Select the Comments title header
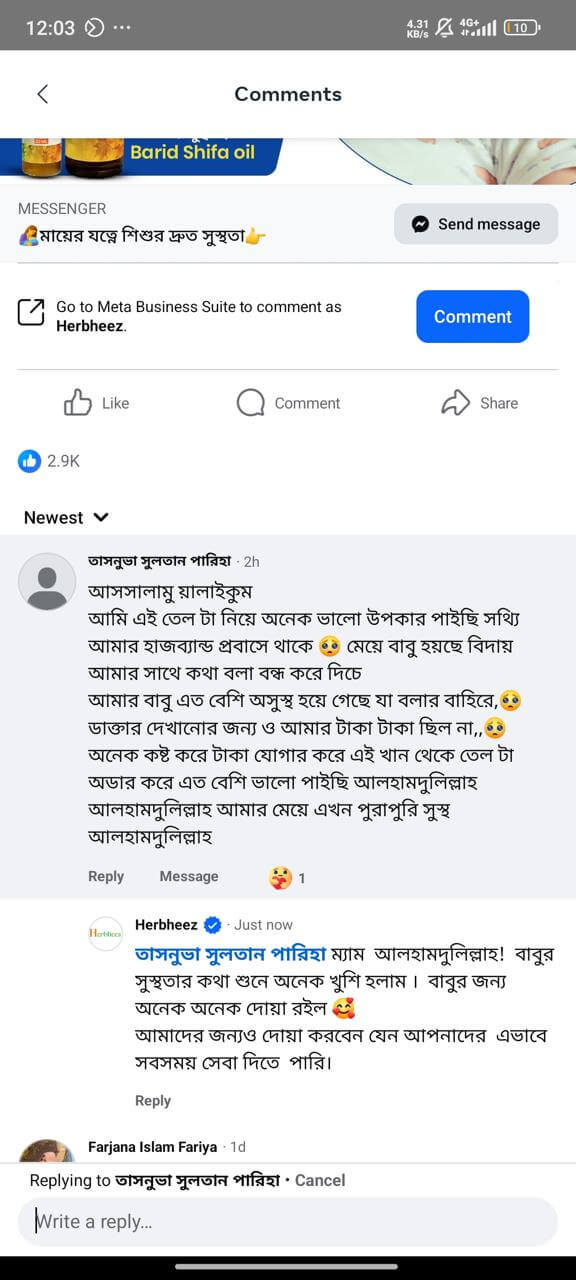 point(288,93)
